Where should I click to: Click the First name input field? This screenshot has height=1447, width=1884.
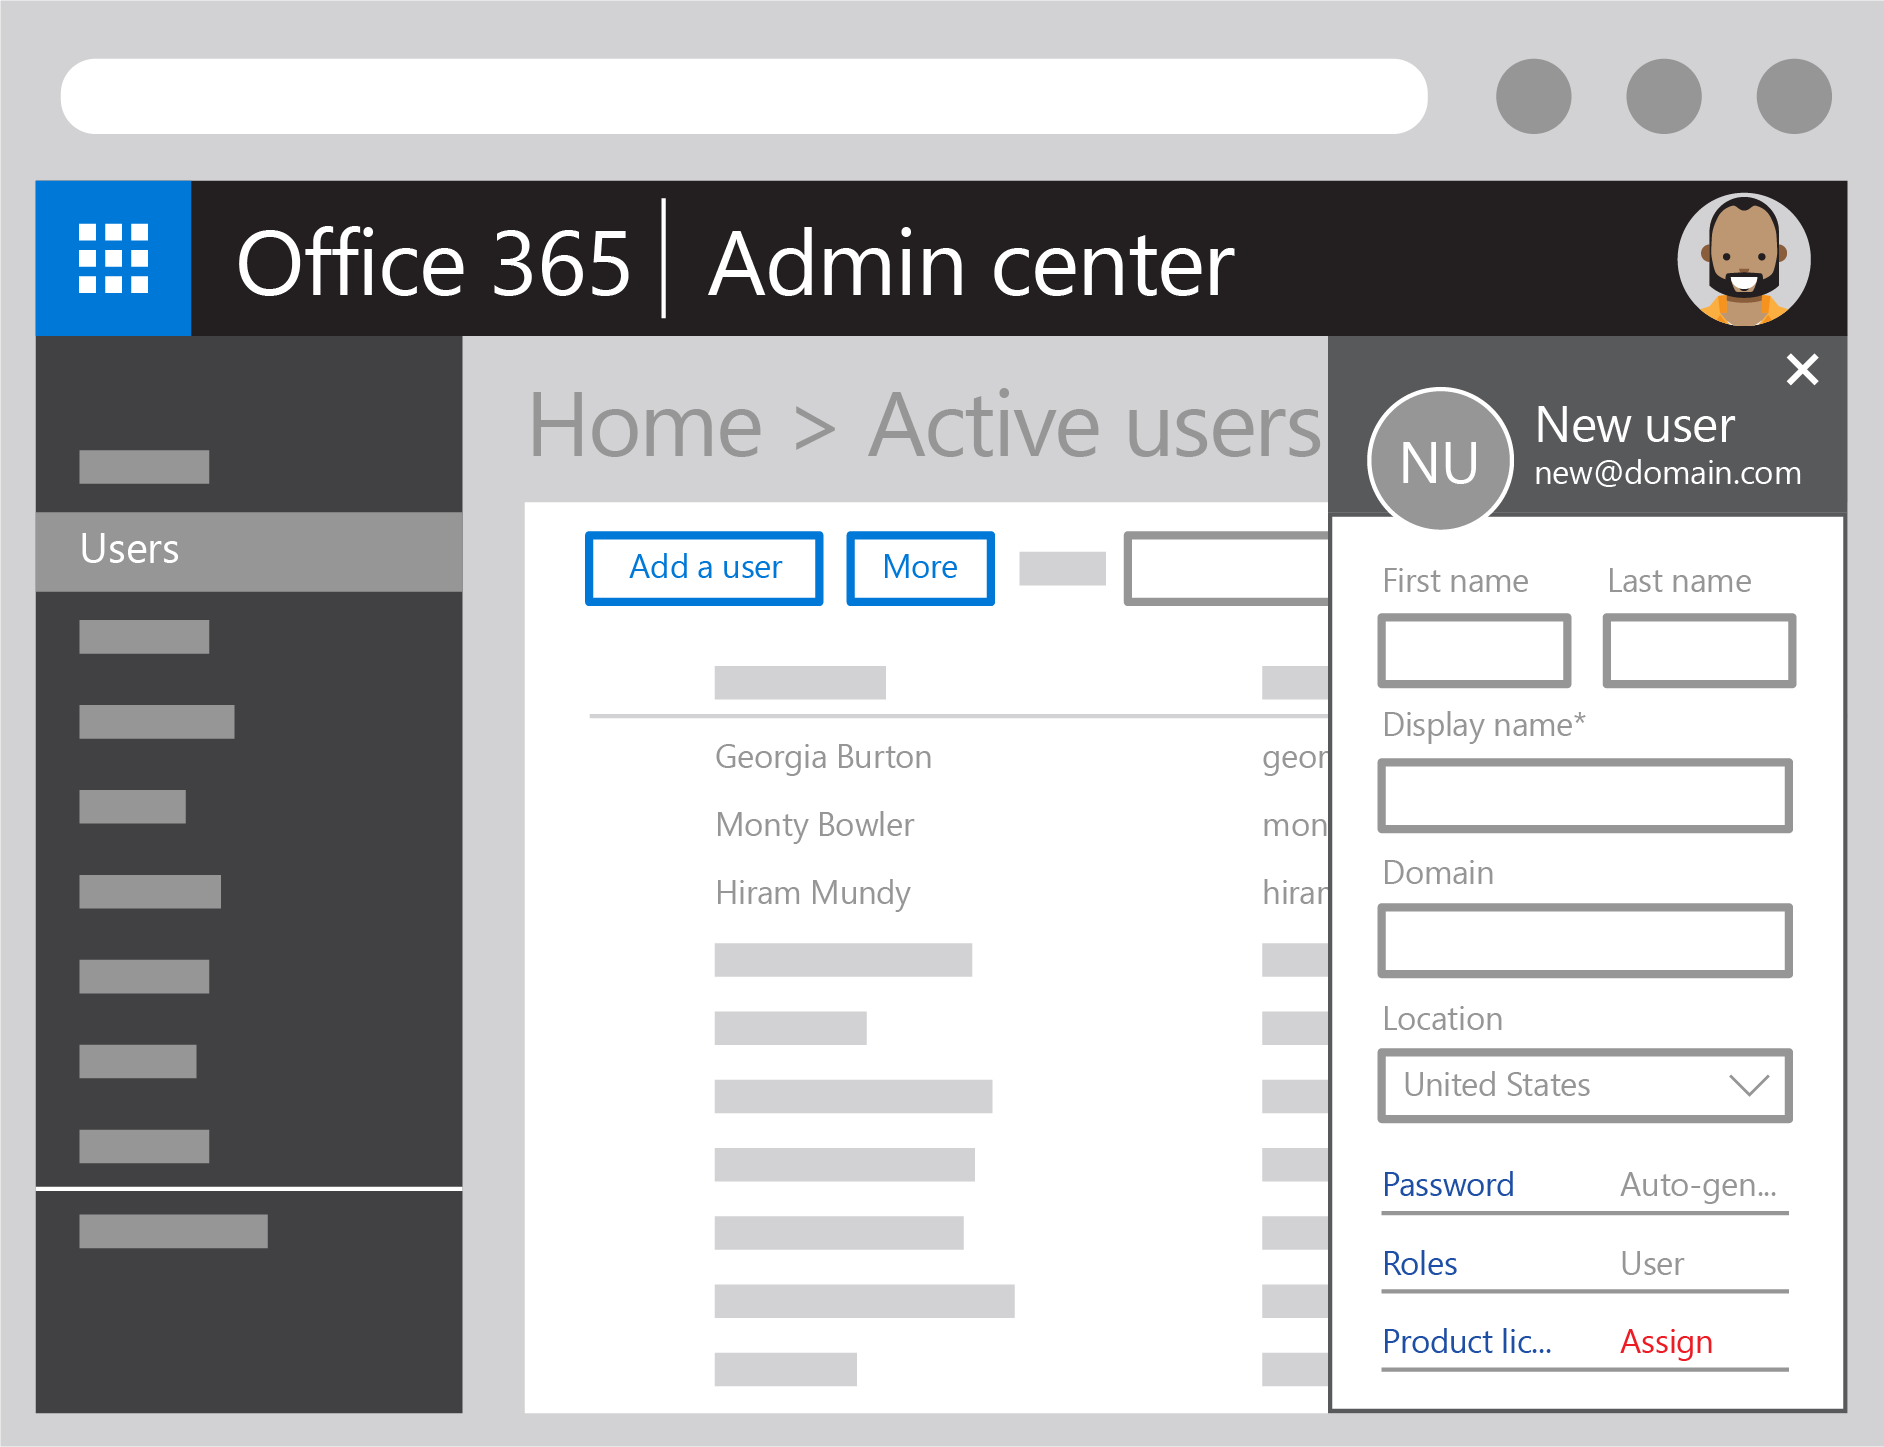click(x=1474, y=651)
